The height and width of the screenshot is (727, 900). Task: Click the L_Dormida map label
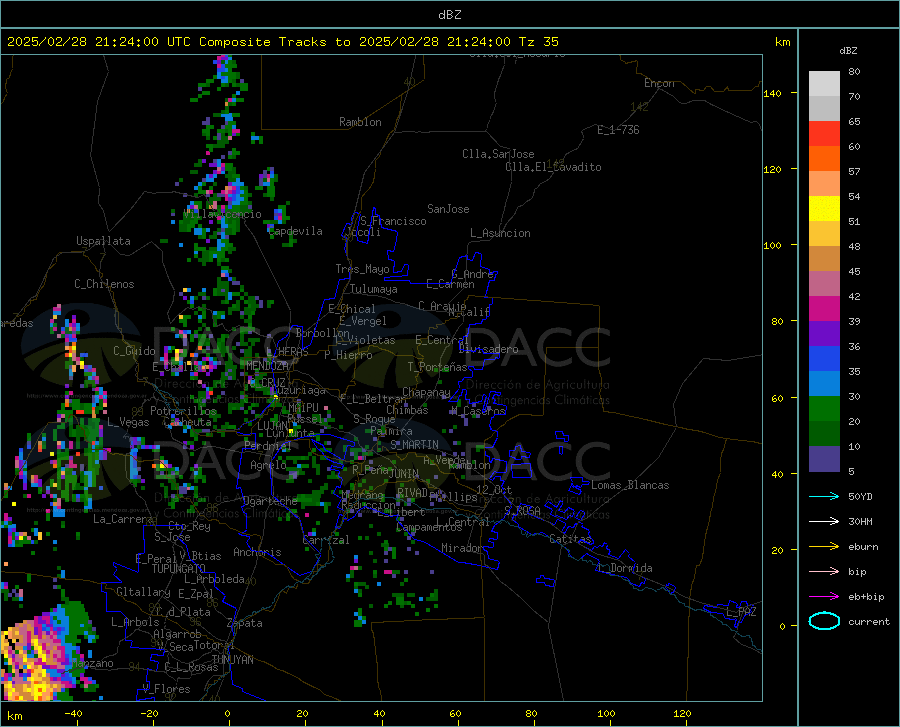click(624, 568)
